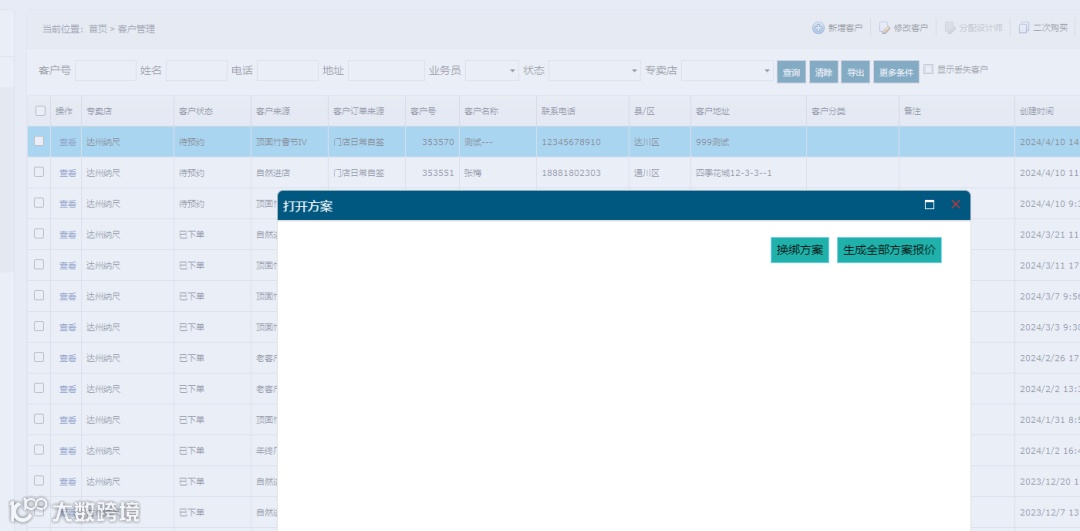The width and height of the screenshot is (1080, 531).
Task: Toggle the select-all checkbox in table header
Action: click(x=40, y=111)
